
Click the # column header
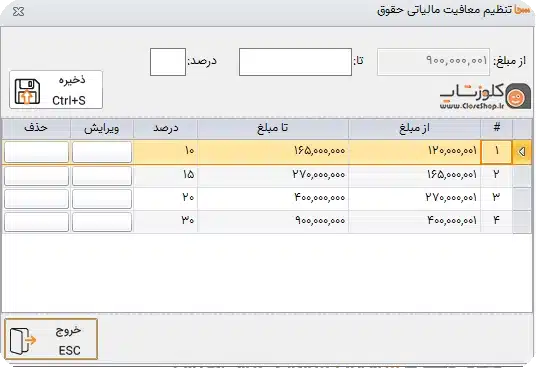(x=497, y=128)
